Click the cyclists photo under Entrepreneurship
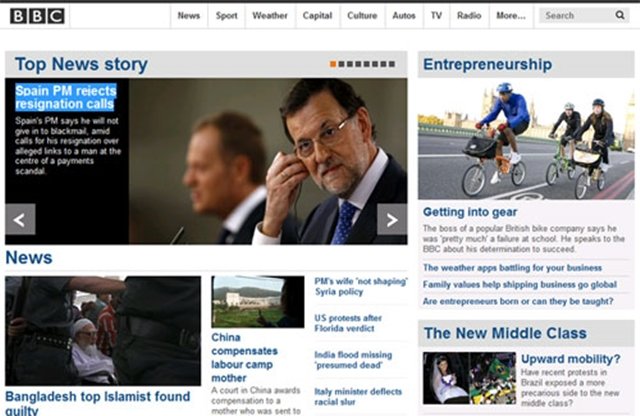Image resolution: width=640 pixels, height=416 pixels. click(526, 139)
